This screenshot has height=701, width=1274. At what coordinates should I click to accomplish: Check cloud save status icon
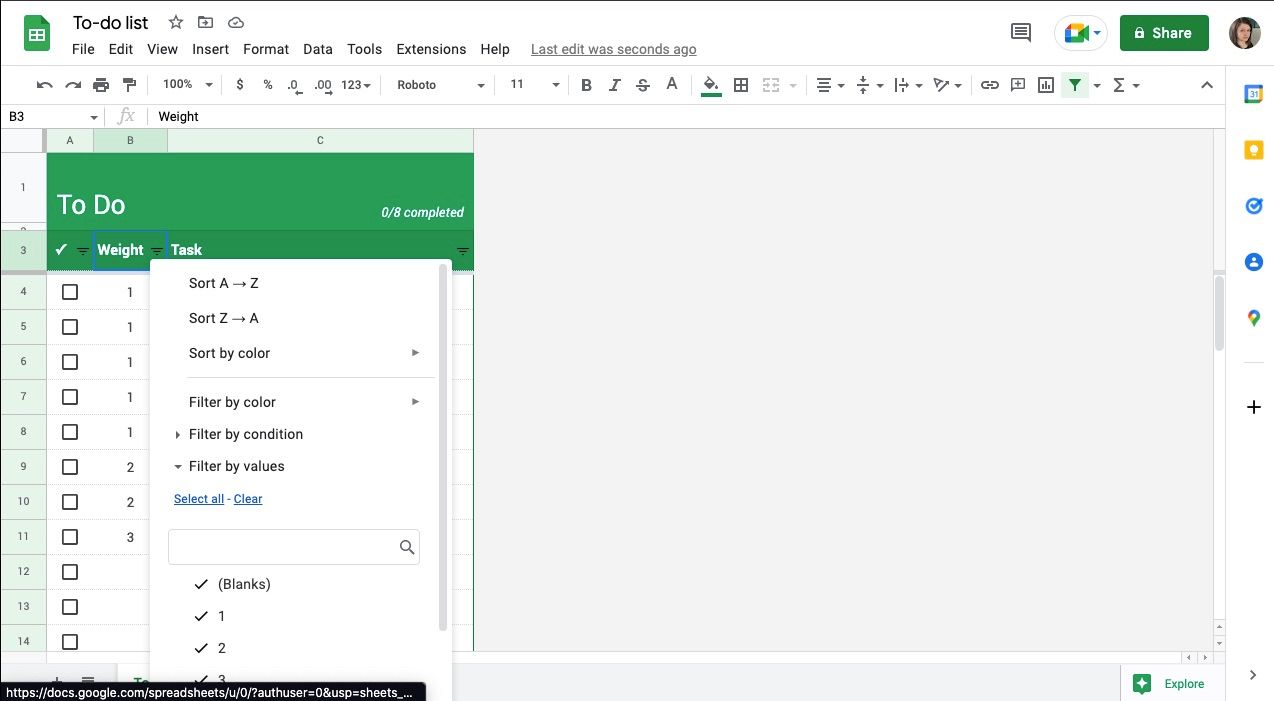(236, 22)
